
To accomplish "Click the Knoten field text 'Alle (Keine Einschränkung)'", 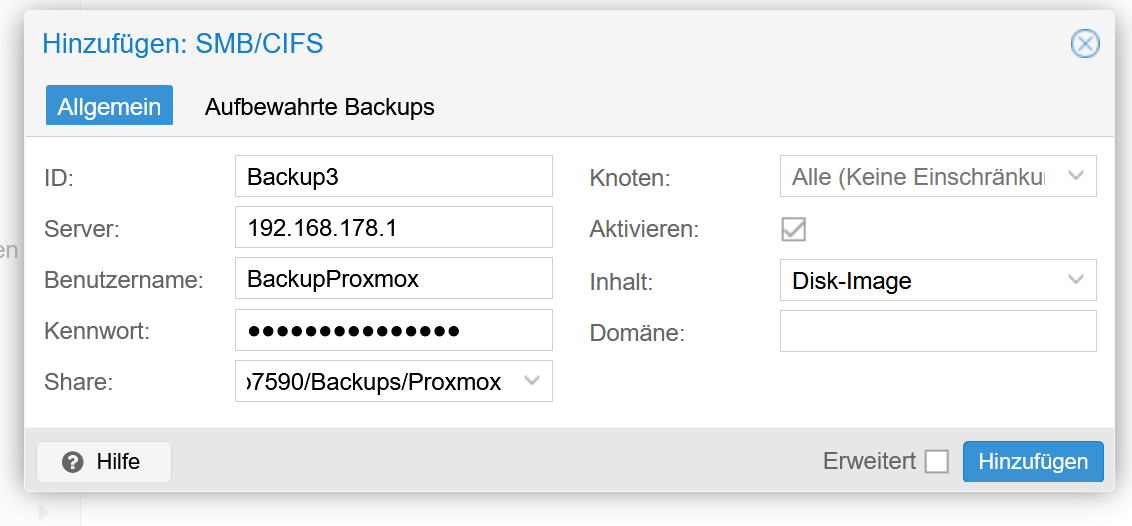I will (x=918, y=177).
